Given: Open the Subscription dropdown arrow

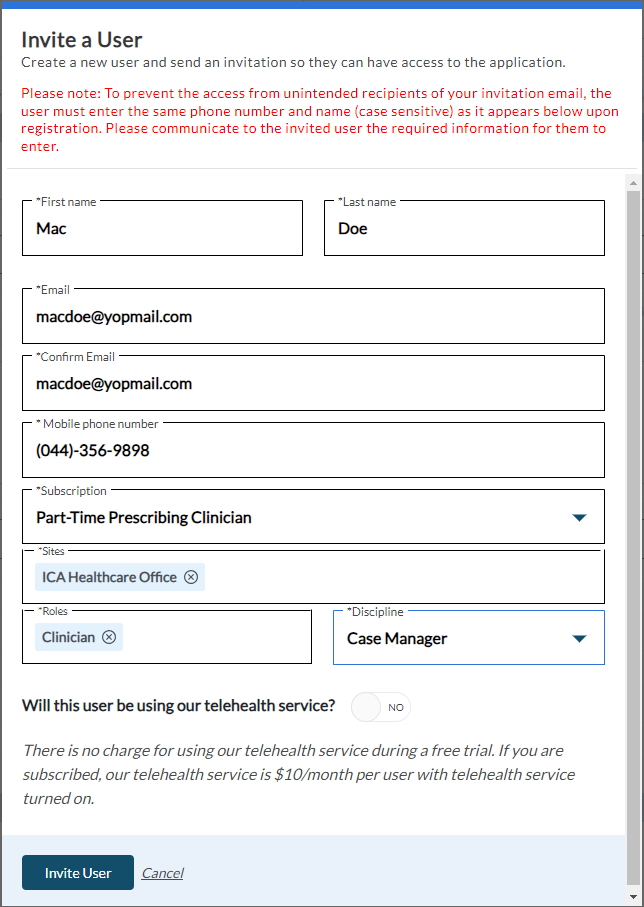Looking at the screenshot, I should point(578,517).
